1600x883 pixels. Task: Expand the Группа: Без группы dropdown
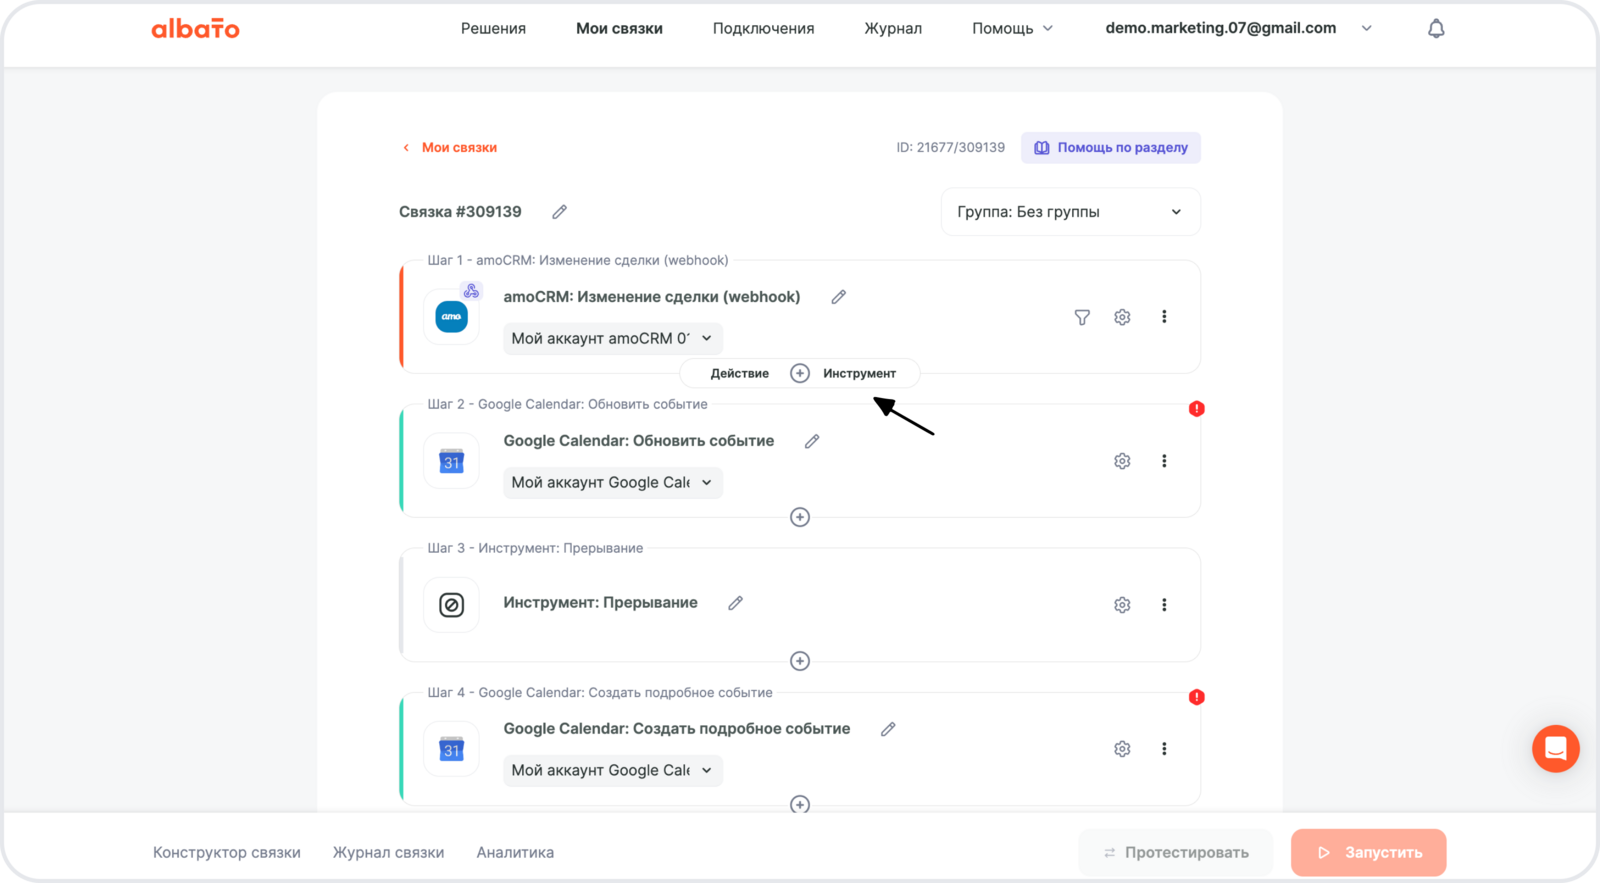click(1070, 212)
